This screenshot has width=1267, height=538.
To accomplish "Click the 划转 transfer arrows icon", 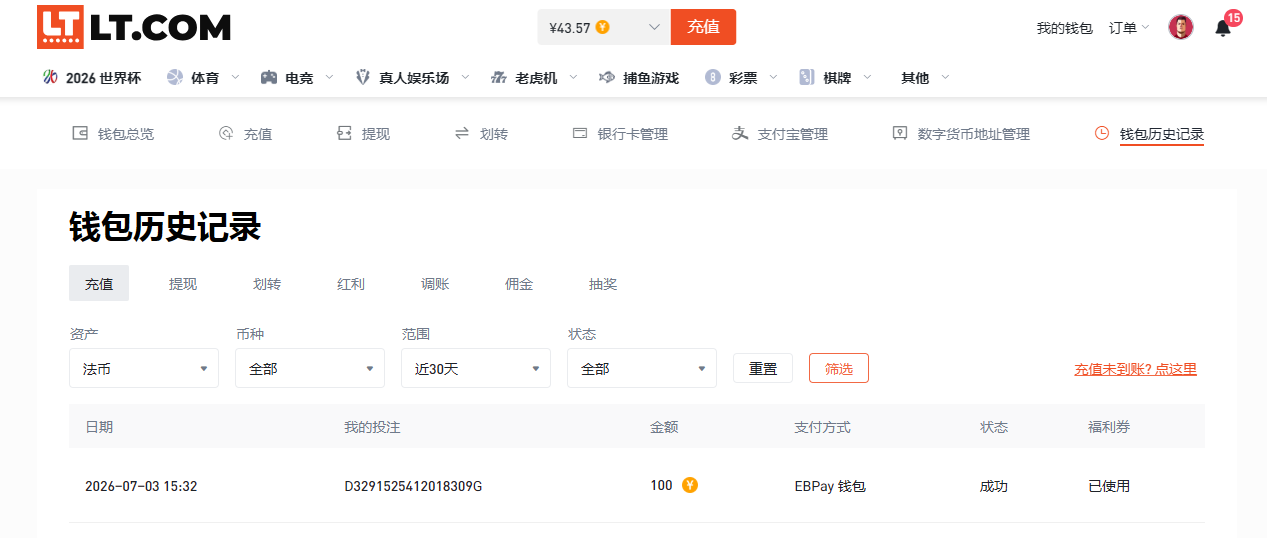I will [x=462, y=133].
